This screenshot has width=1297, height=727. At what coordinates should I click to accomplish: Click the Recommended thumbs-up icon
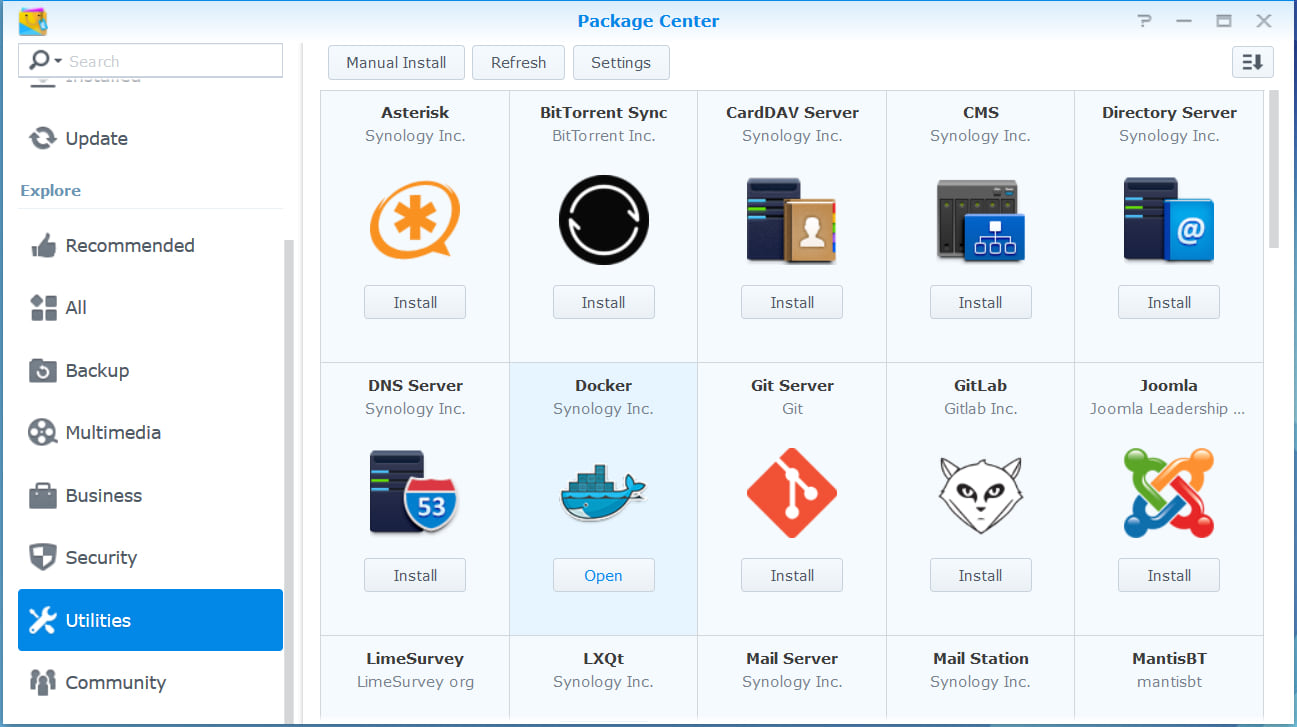coord(43,245)
